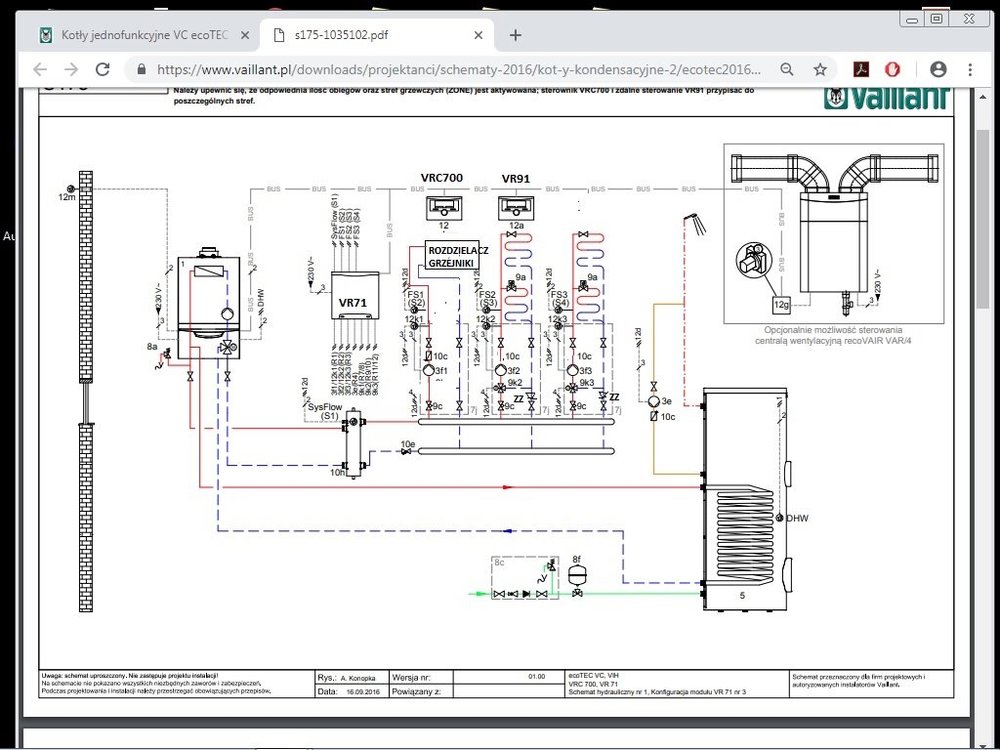Open the Adobe Acrobat extension
The width and height of the screenshot is (1000, 750).
859,70
